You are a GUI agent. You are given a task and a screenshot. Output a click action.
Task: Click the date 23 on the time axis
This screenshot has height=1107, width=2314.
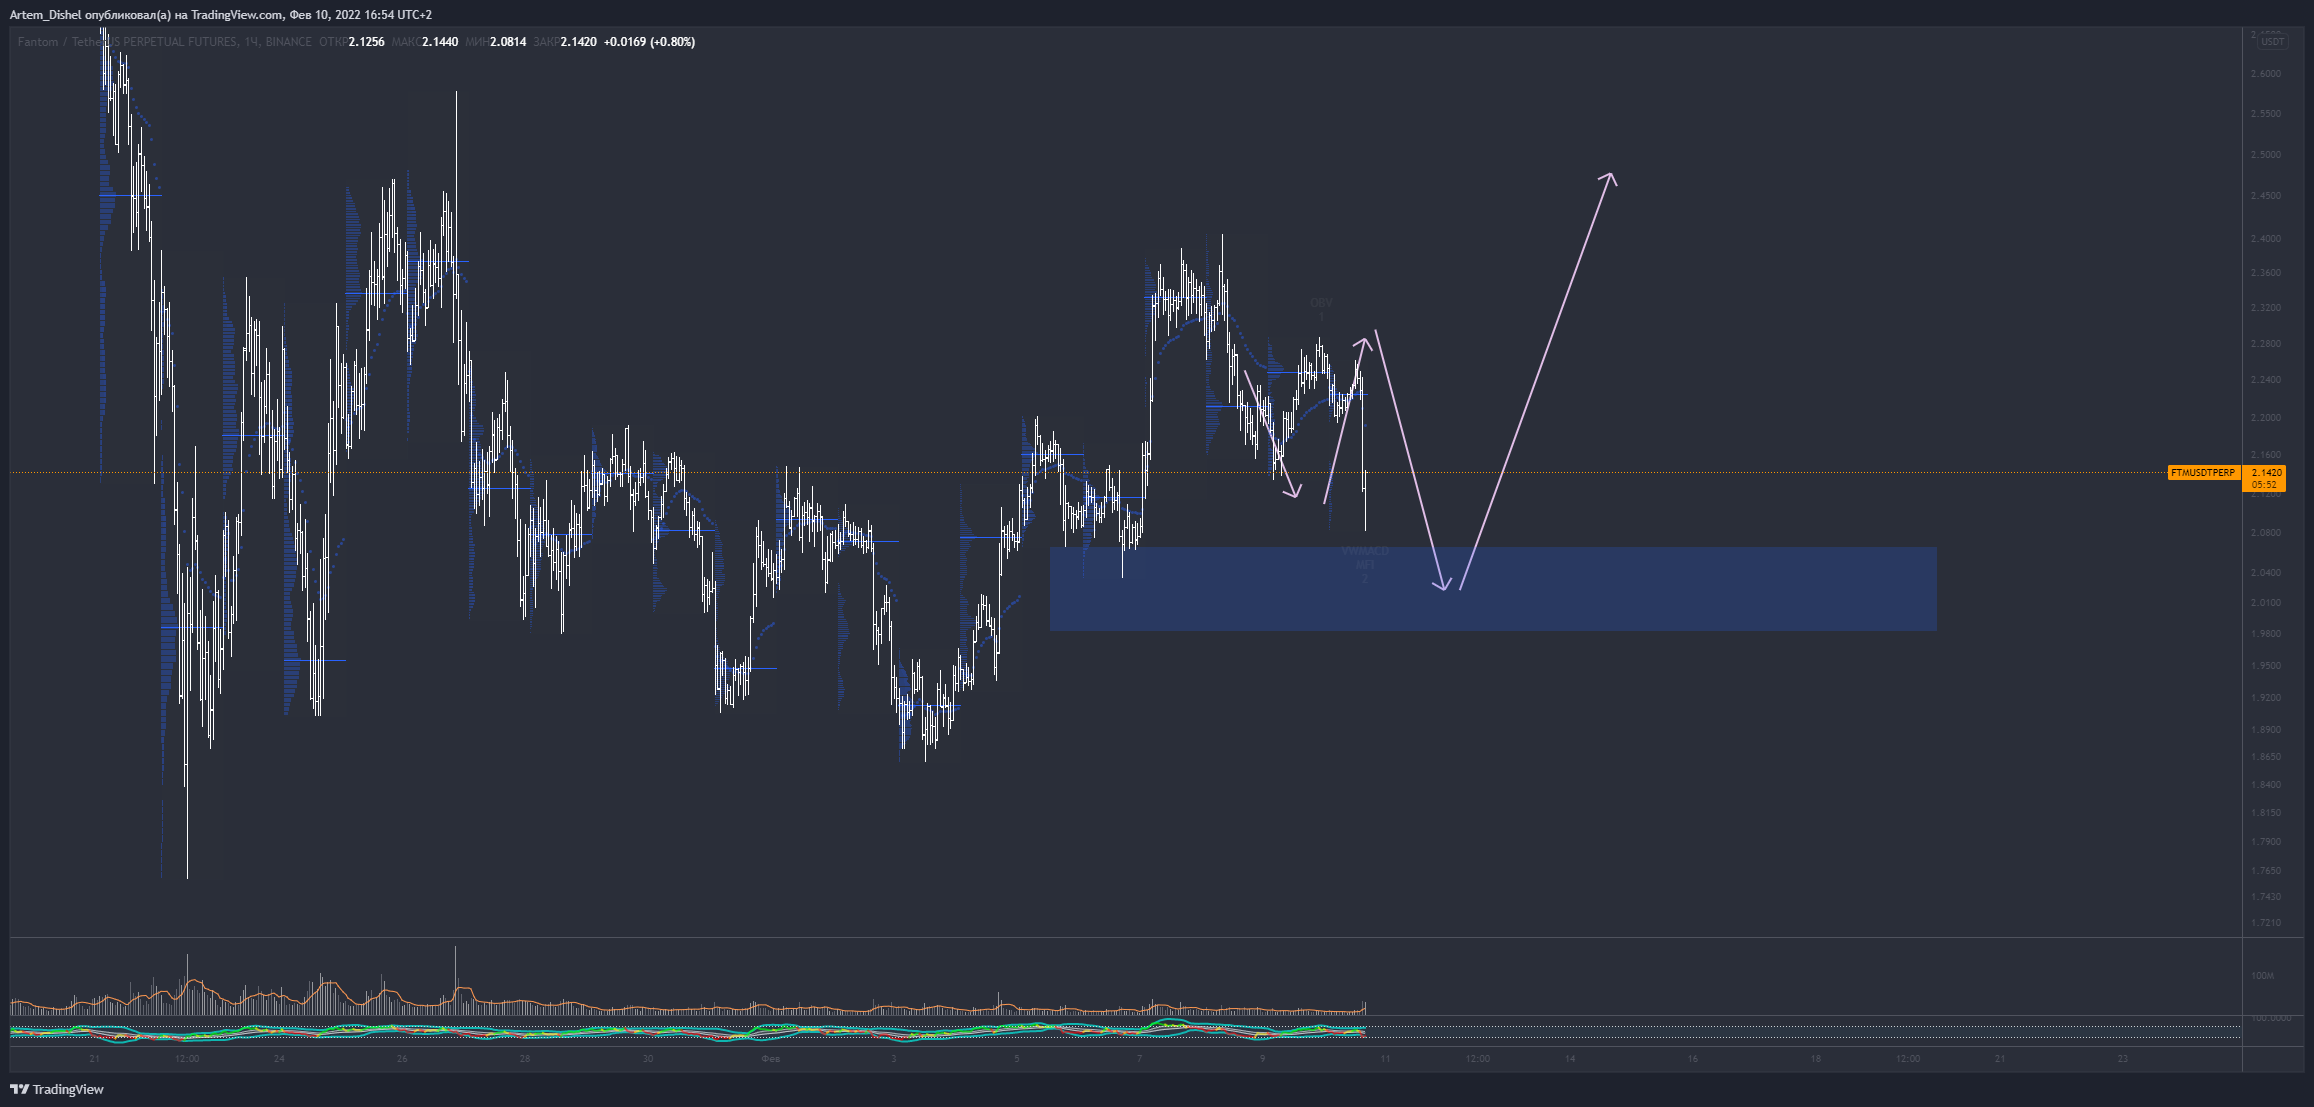(x=2122, y=1059)
